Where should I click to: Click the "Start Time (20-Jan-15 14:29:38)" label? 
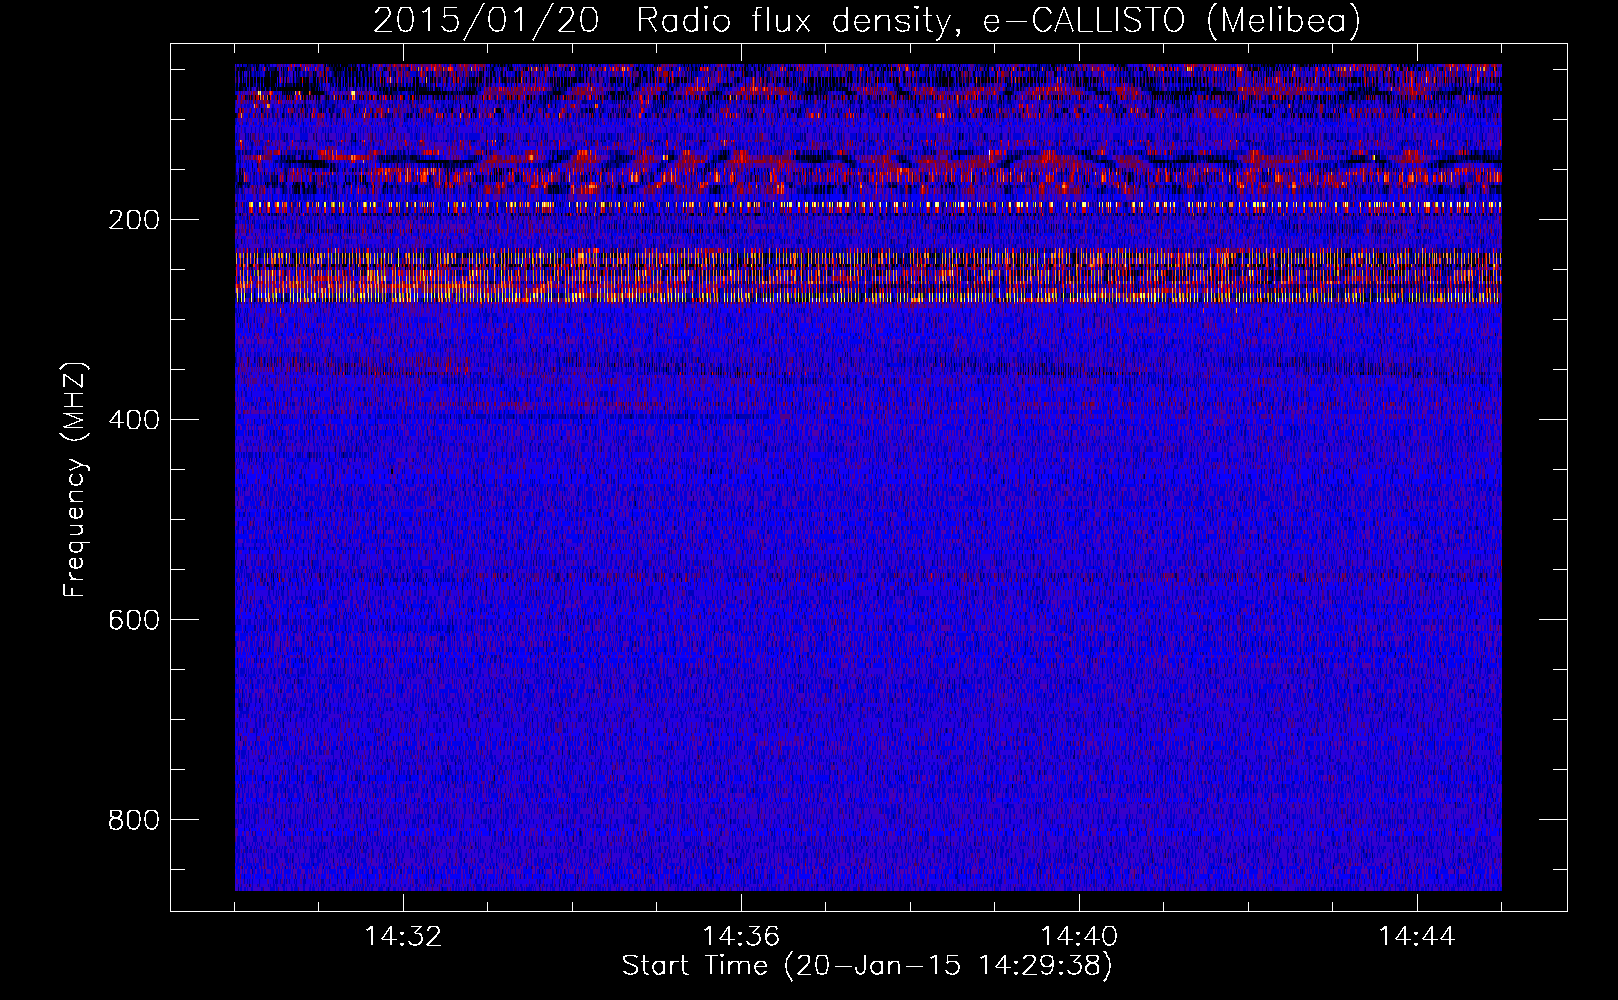coord(867,966)
